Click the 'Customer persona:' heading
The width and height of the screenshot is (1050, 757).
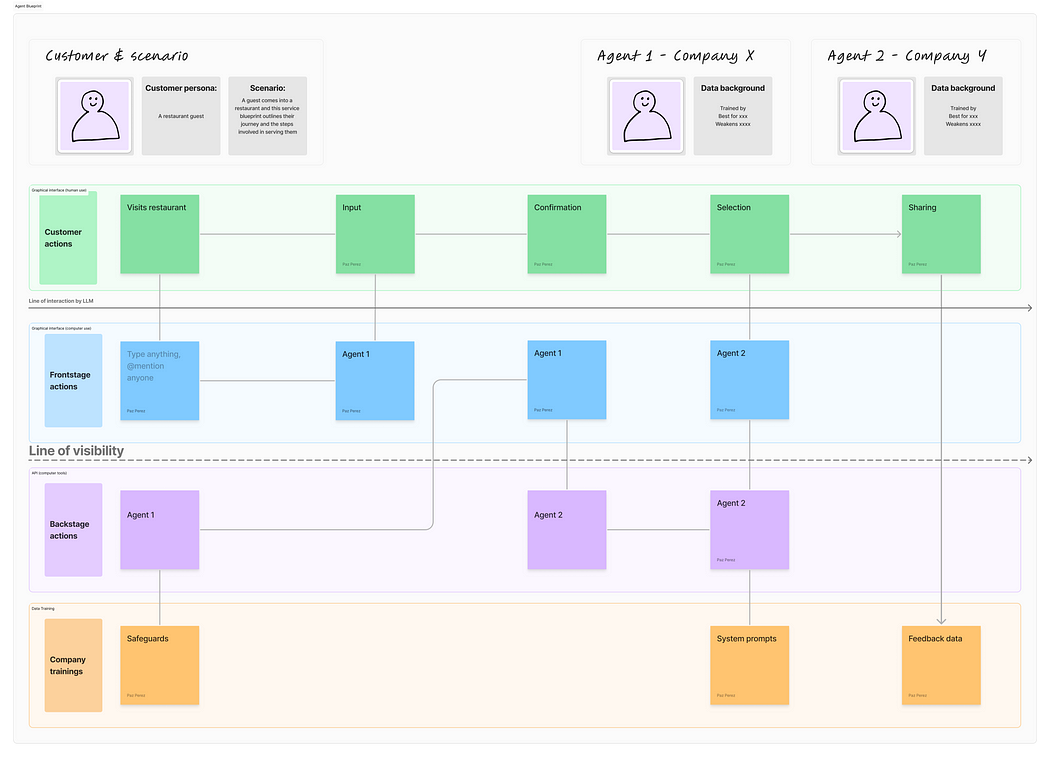pyautogui.click(x=181, y=88)
